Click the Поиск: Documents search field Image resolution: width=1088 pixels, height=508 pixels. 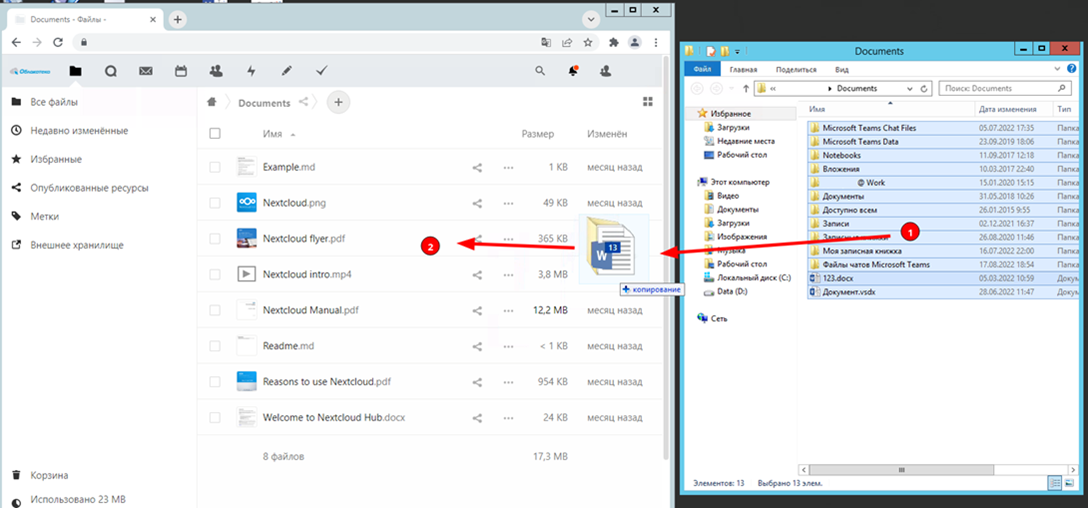coord(1001,88)
